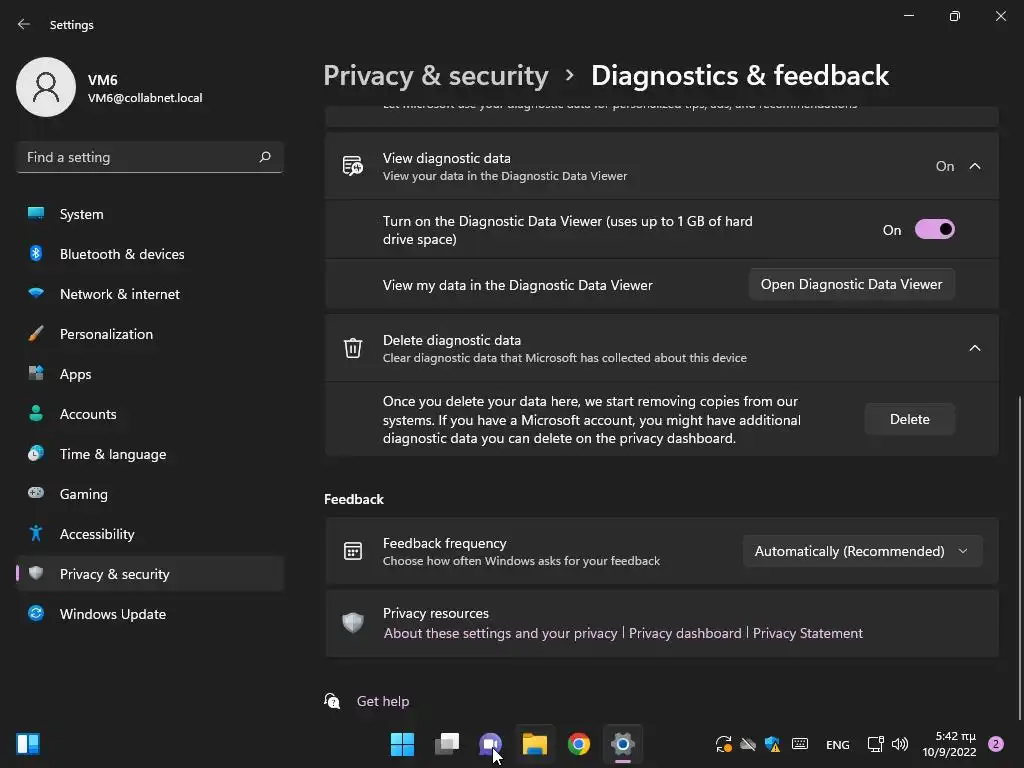The image size is (1024, 768).
Task: Click the Personalization paintbrush icon
Action: (36, 334)
